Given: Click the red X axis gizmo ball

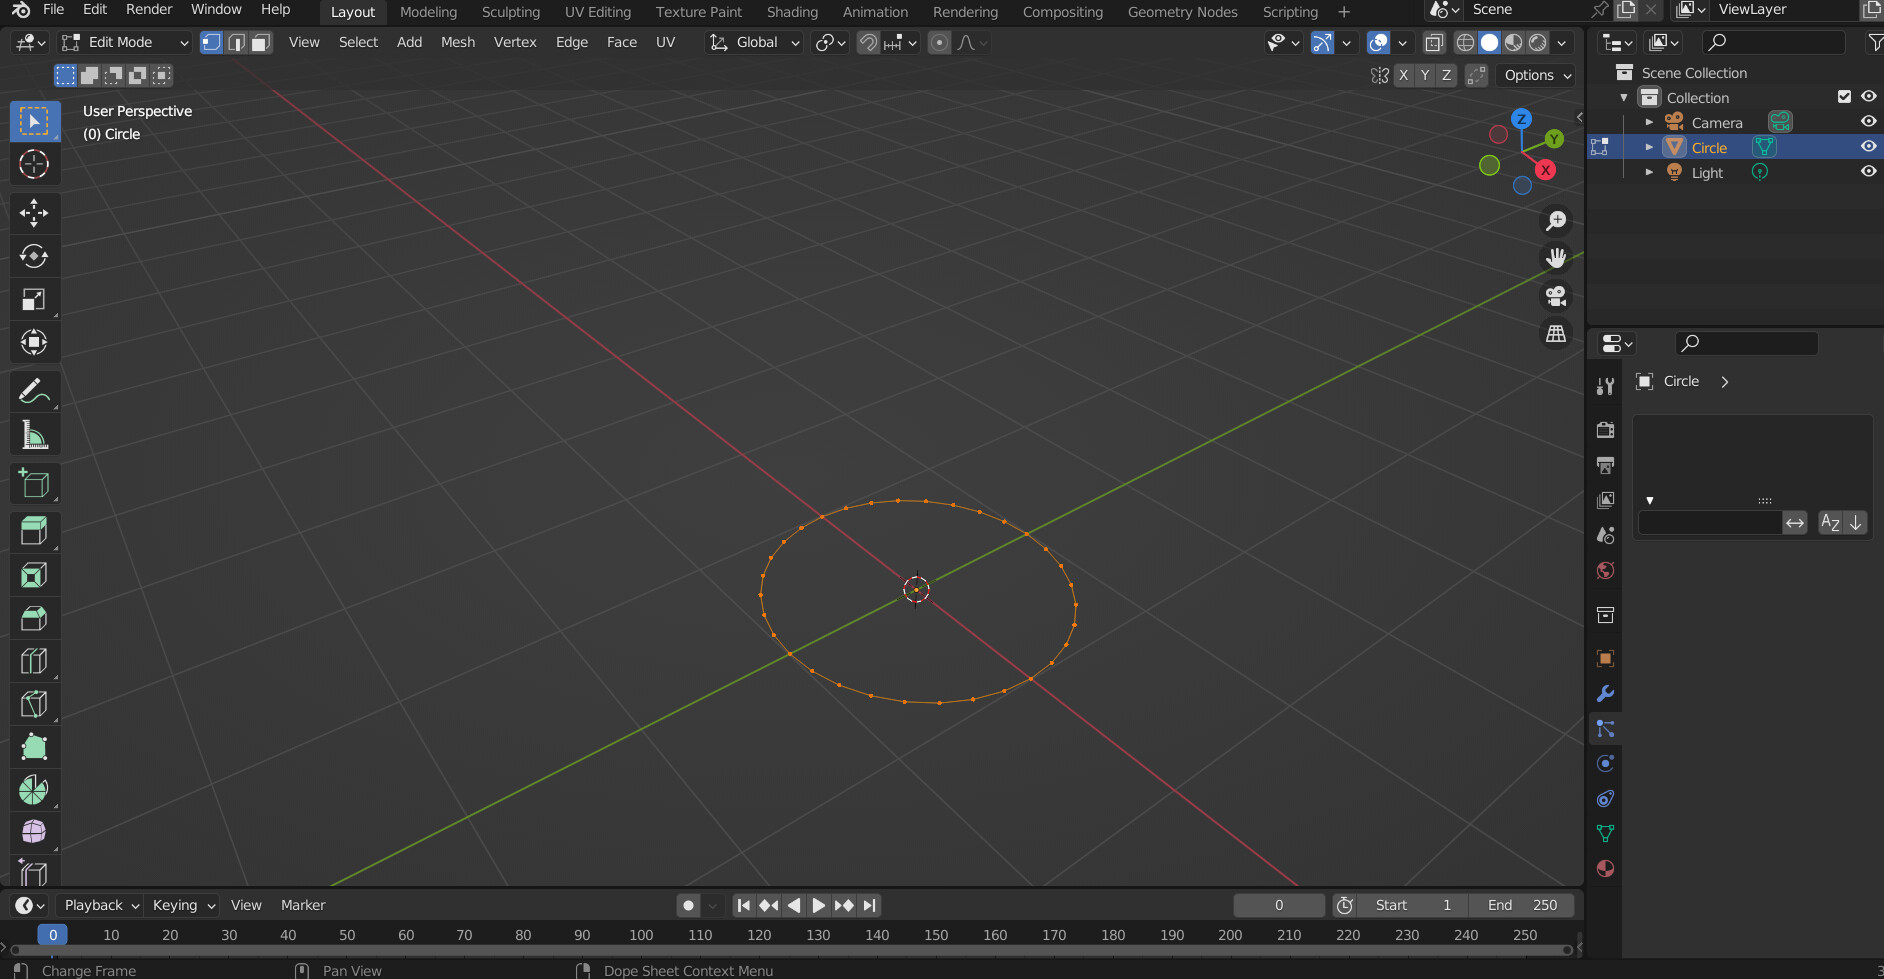Looking at the screenshot, I should point(1546,170).
